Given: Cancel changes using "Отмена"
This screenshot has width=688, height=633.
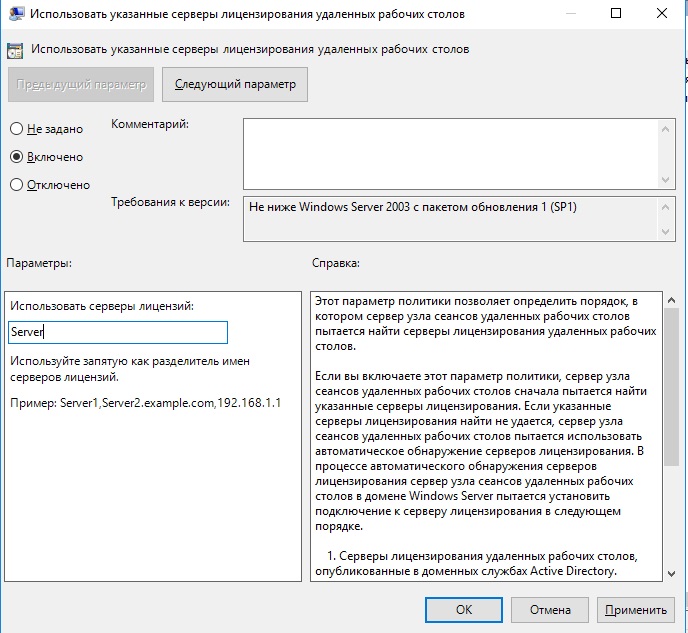Looking at the screenshot, I should point(550,609).
